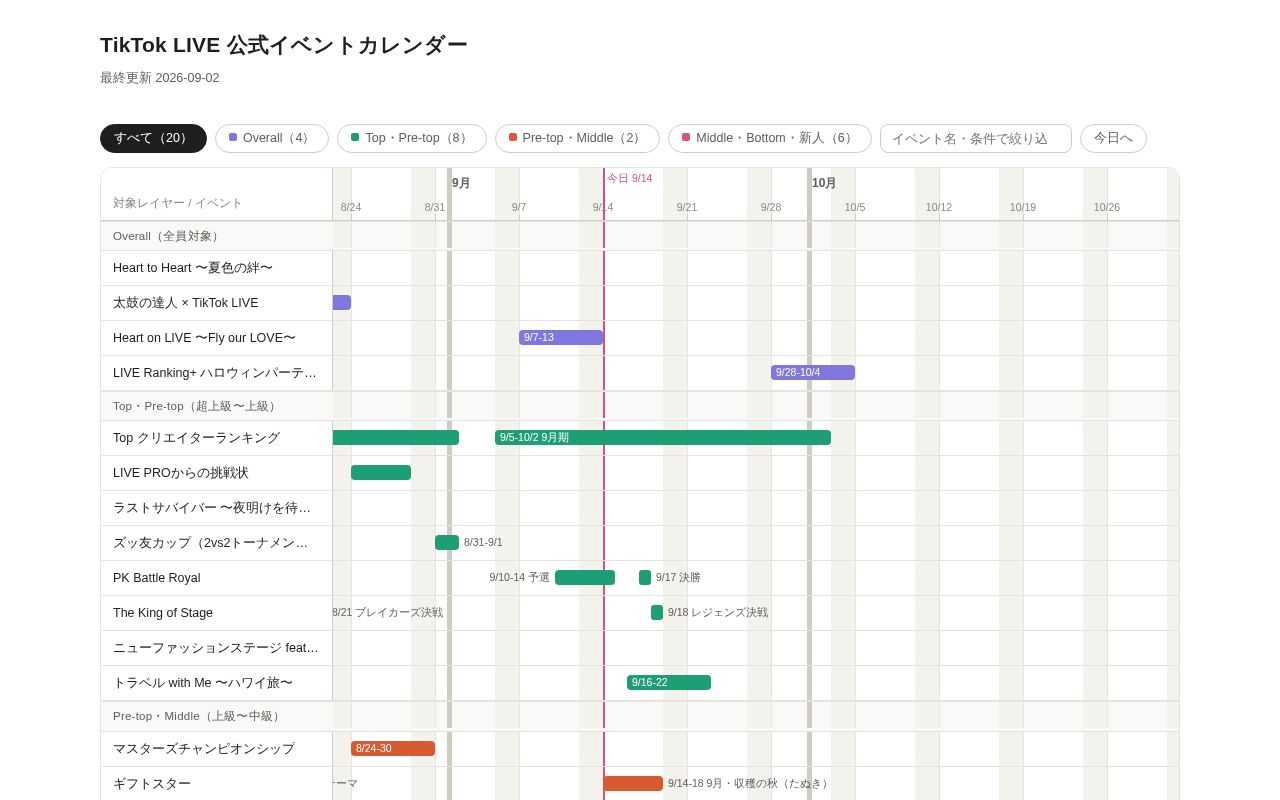The height and width of the screenshot is (800, 1280).
Task: Jump to today with 今日へ button
Action: tap(1113, 138)
